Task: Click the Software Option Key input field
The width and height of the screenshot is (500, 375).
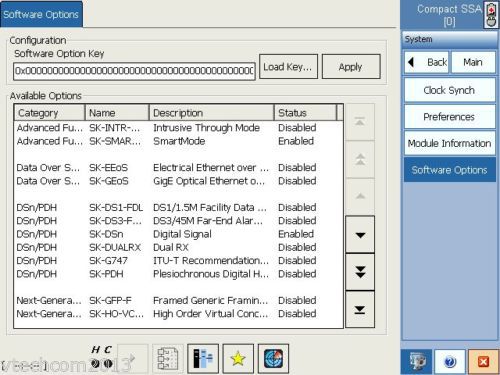Action: pyautogui.click(x=134, y=71)
